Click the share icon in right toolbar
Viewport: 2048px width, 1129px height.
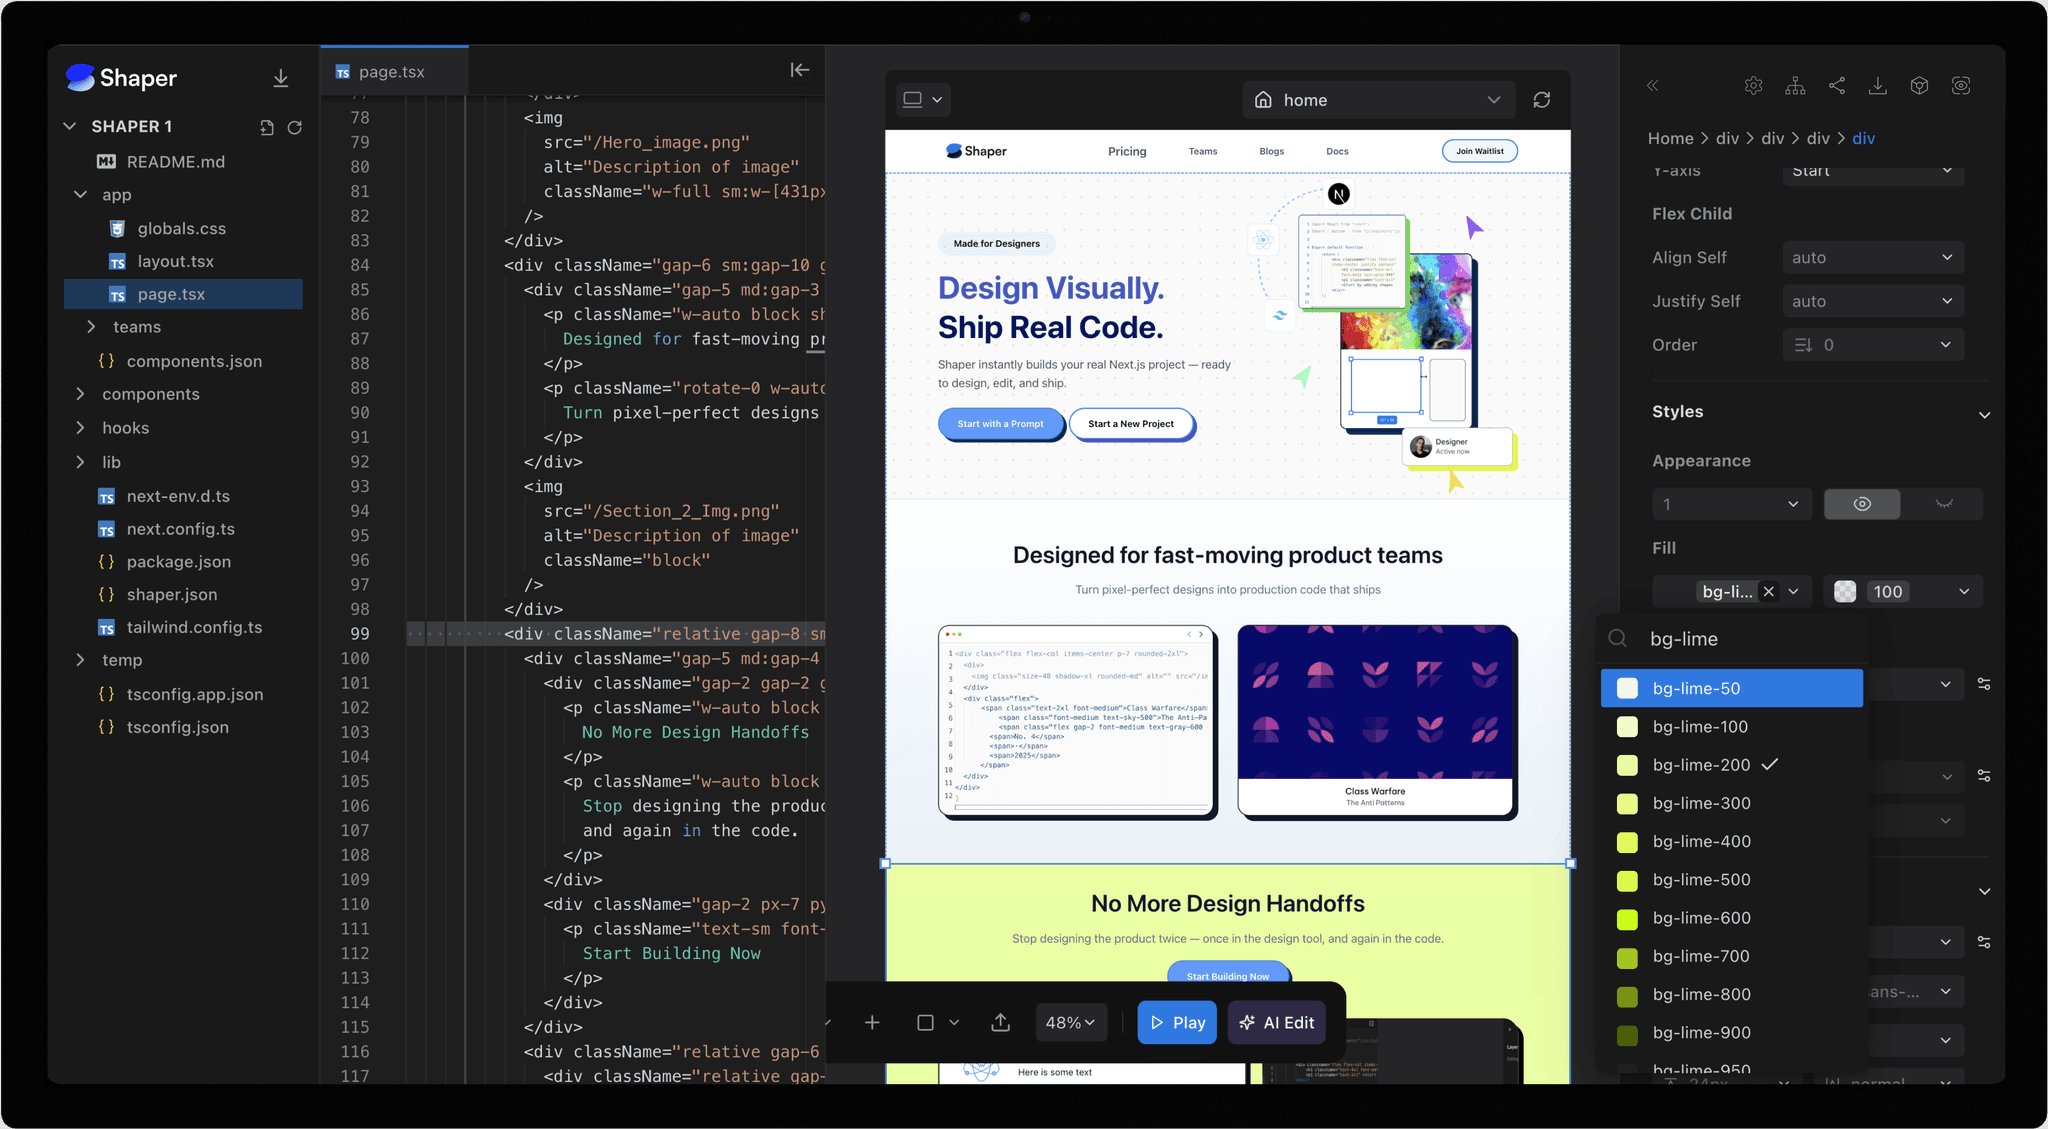(1837, 86)
